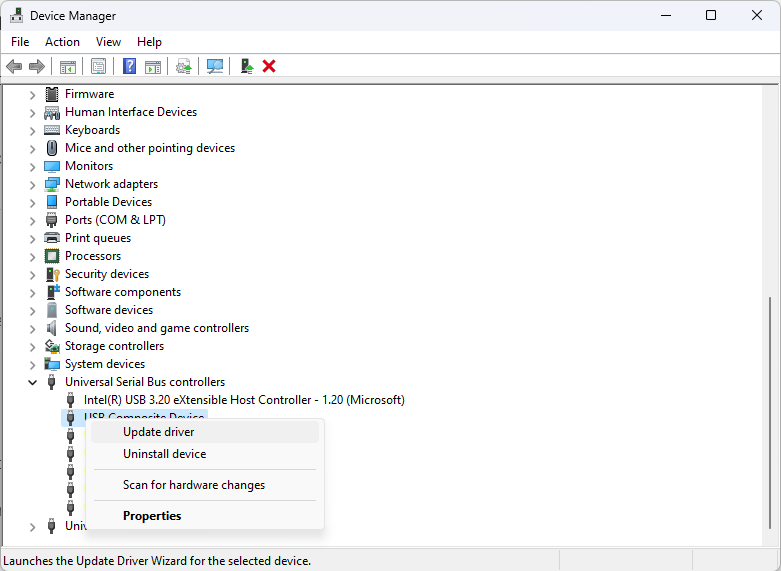Select the System devices icon
This screenshot has height=571, width=781.
tap(52, 364)
